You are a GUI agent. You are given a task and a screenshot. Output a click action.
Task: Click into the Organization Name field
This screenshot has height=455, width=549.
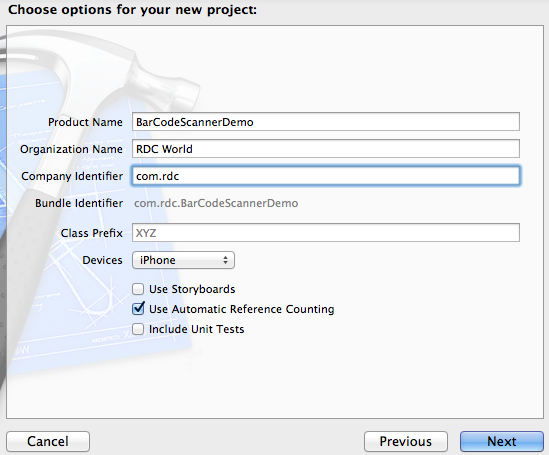click(x=326, y=149)
